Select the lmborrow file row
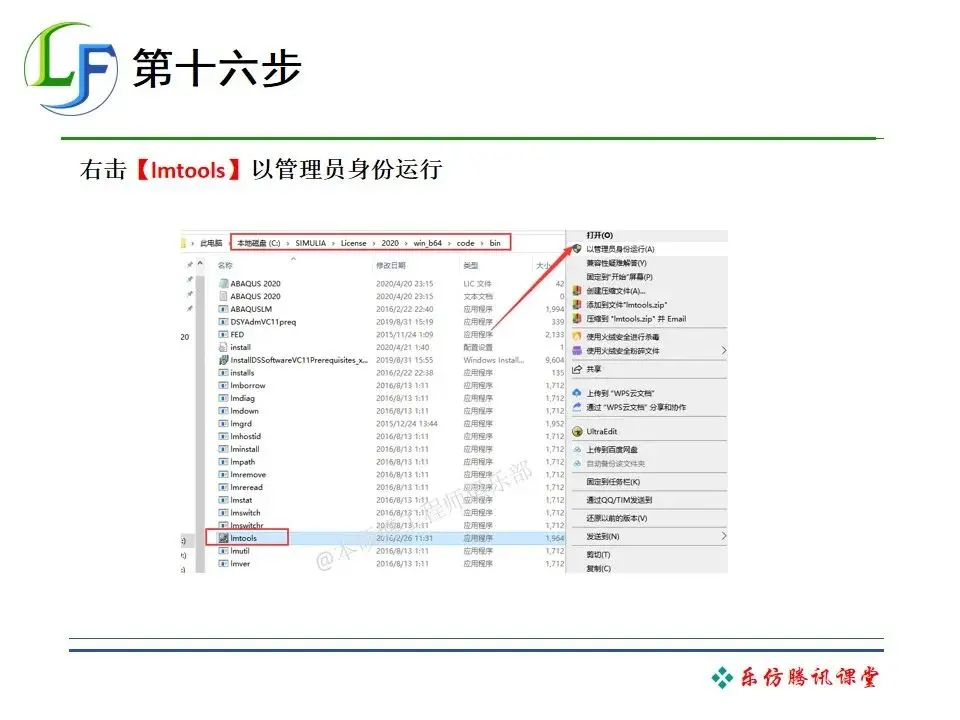 [391, 386]
